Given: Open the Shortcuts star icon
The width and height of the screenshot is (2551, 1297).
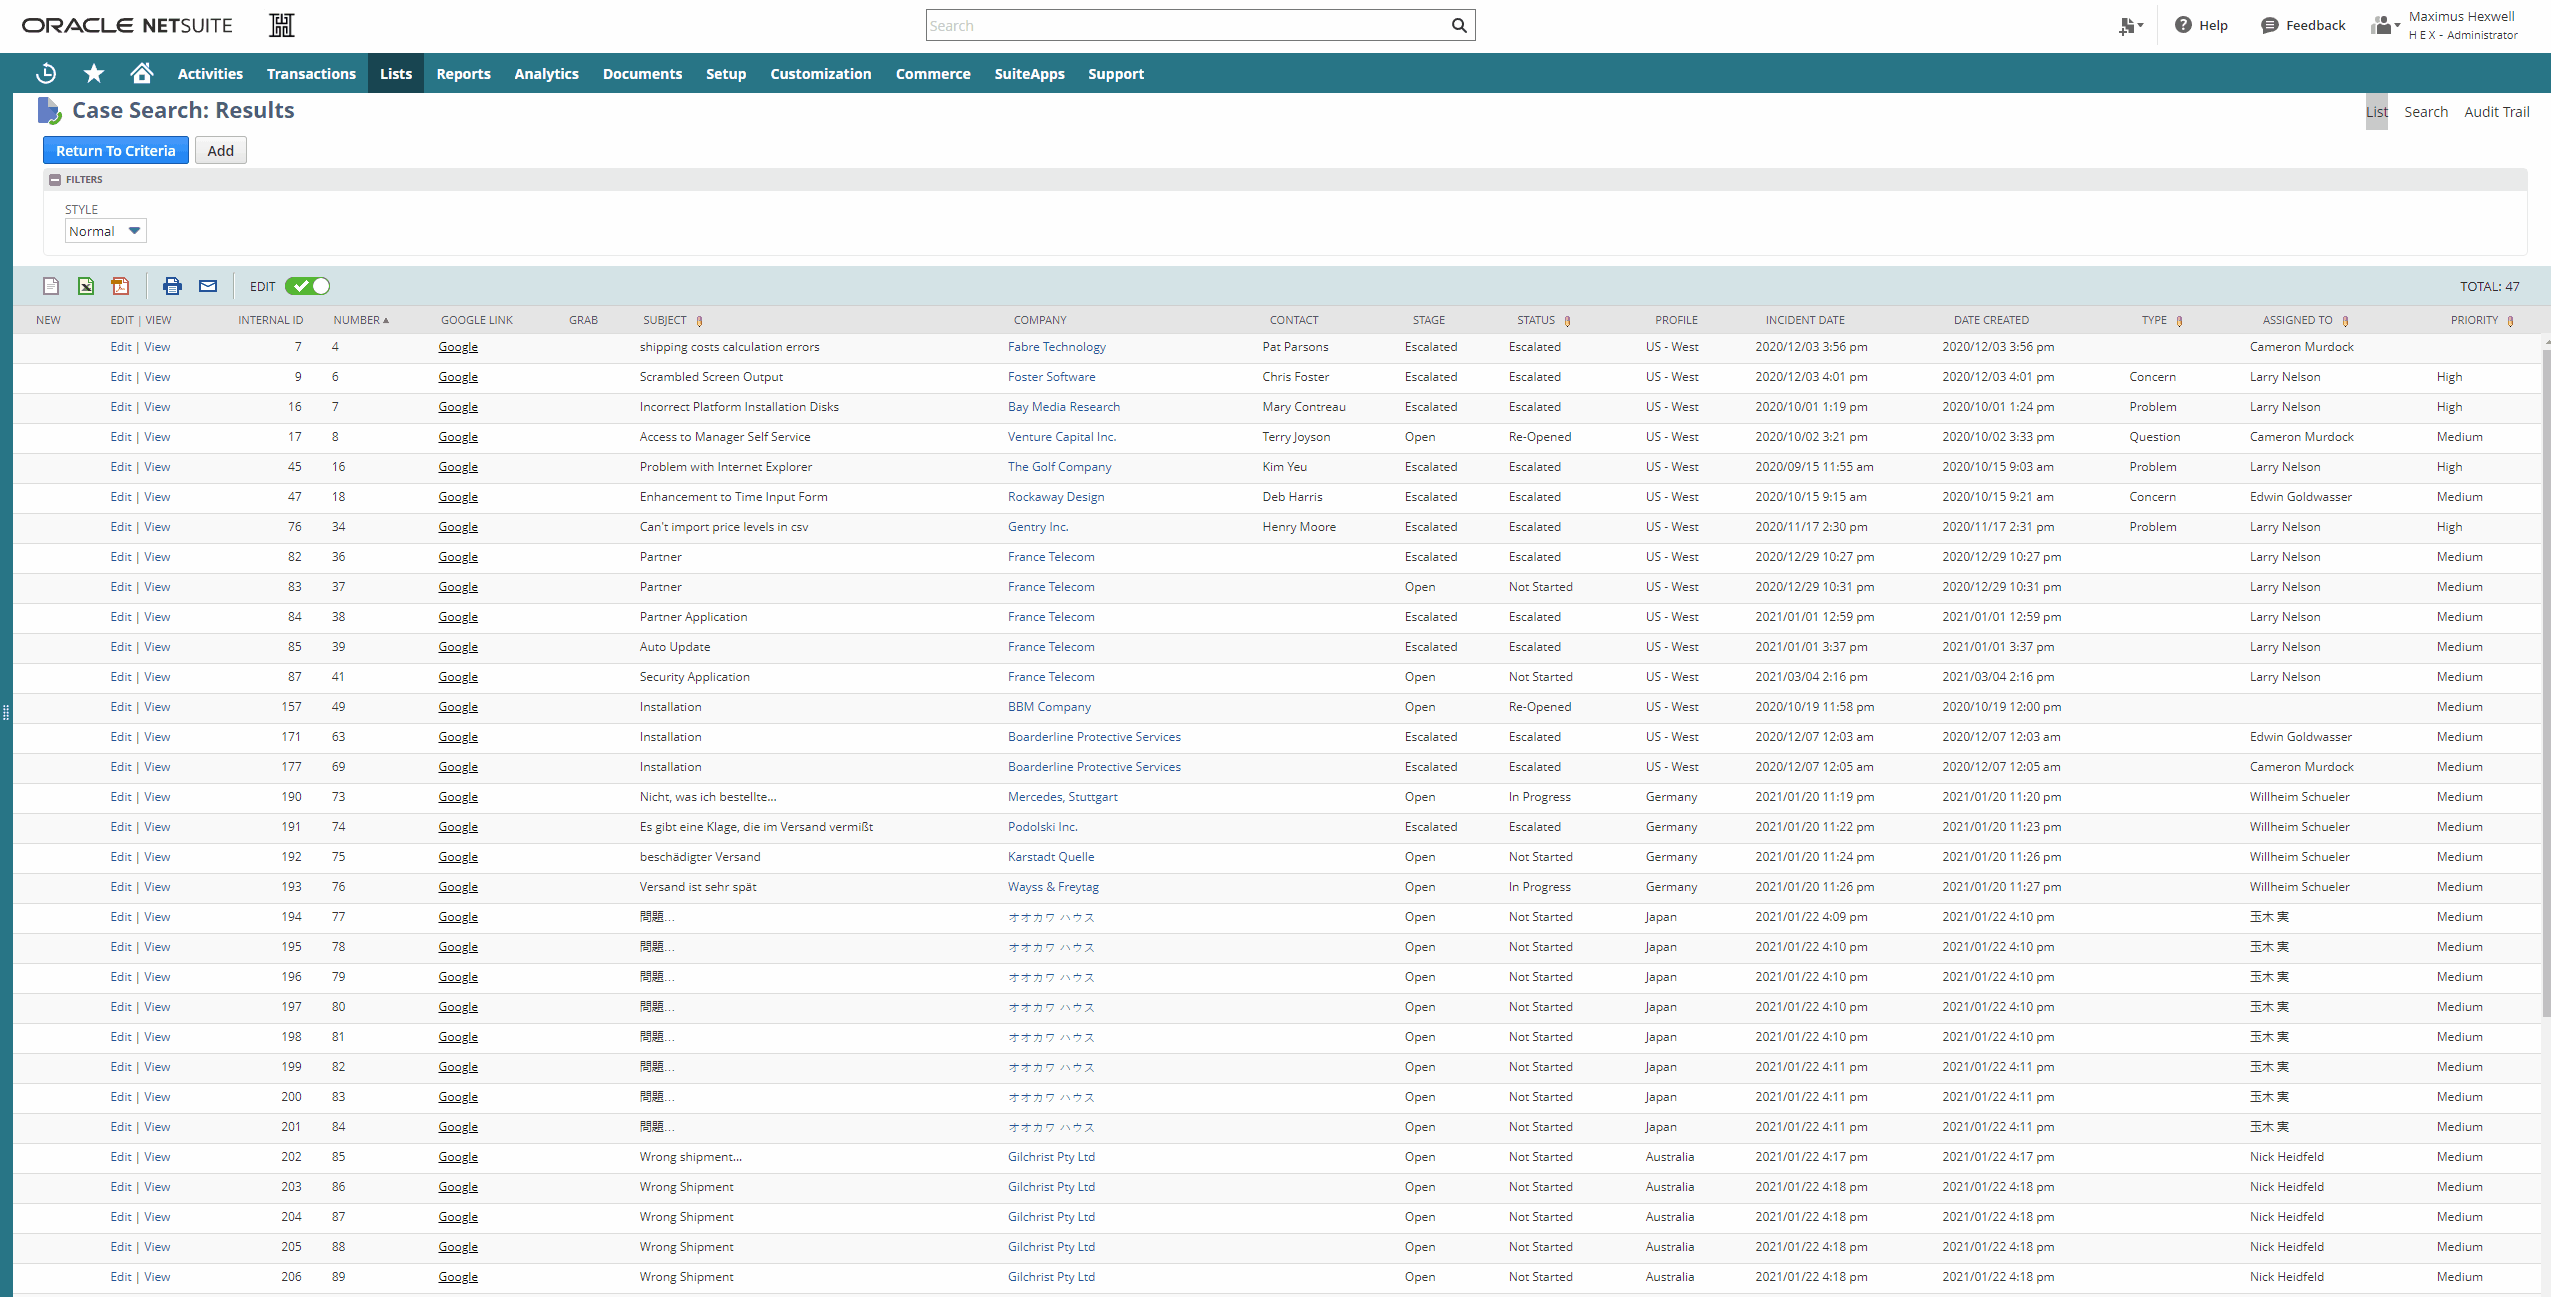Looking at the screenshot, I should click(94, 73).
